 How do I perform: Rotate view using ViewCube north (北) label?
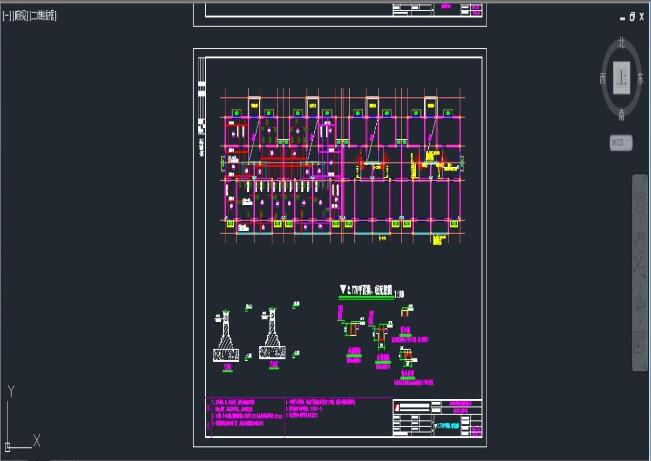(621, 43)
